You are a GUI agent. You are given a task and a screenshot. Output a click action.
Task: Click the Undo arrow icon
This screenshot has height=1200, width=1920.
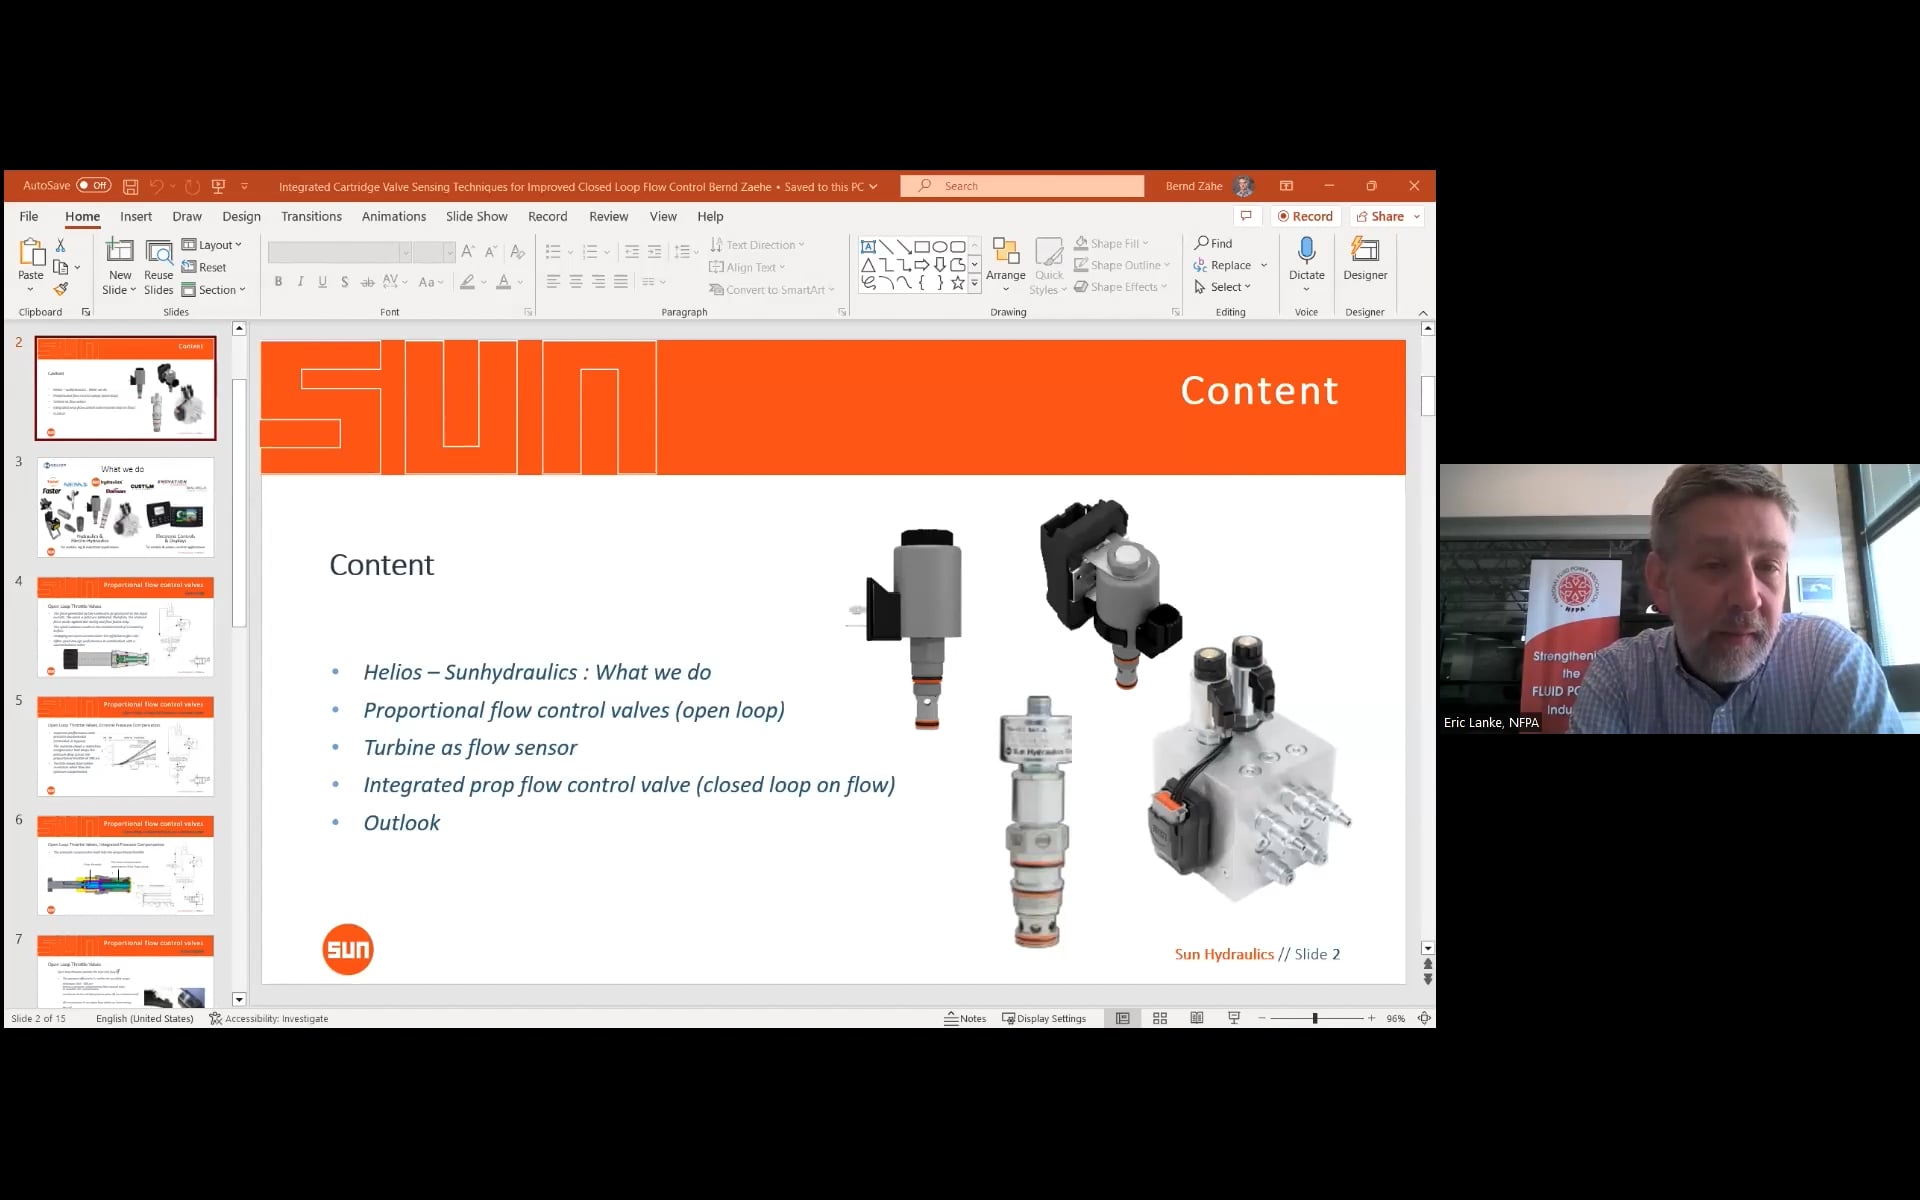[156, 186]
